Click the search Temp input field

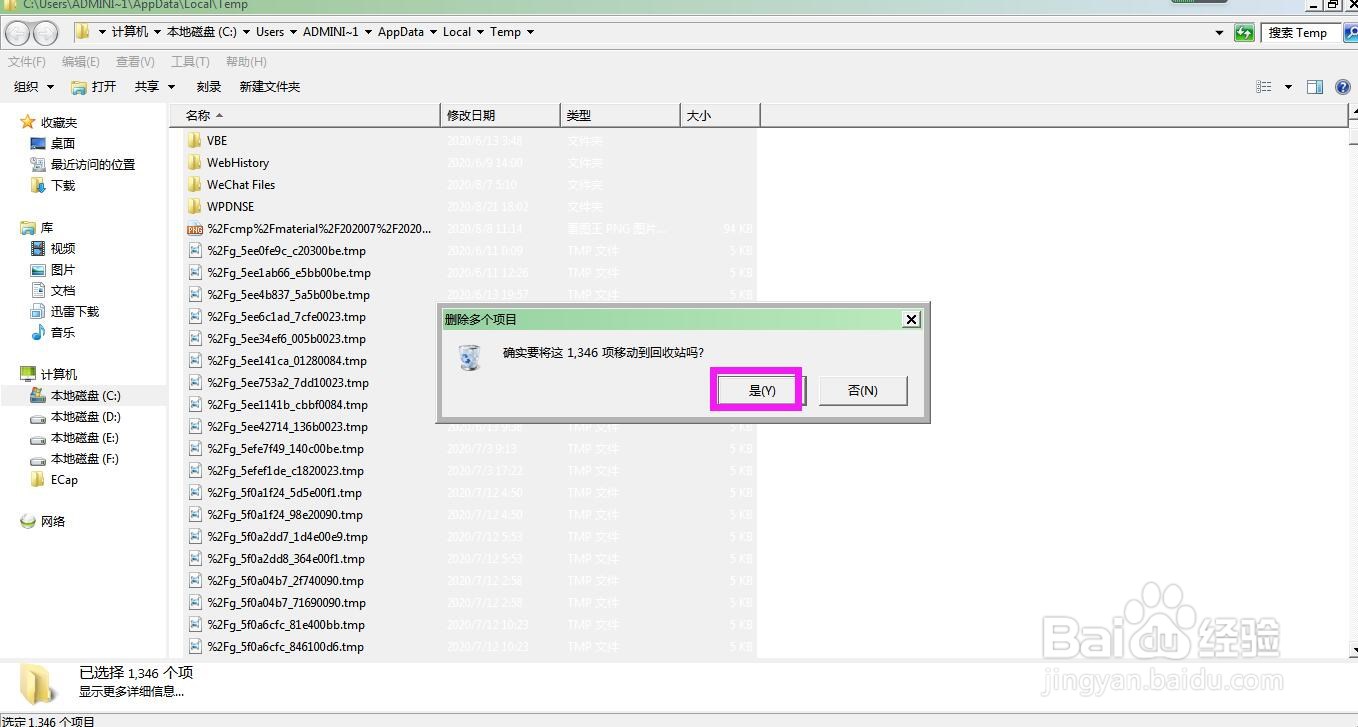pos(1299,33)
